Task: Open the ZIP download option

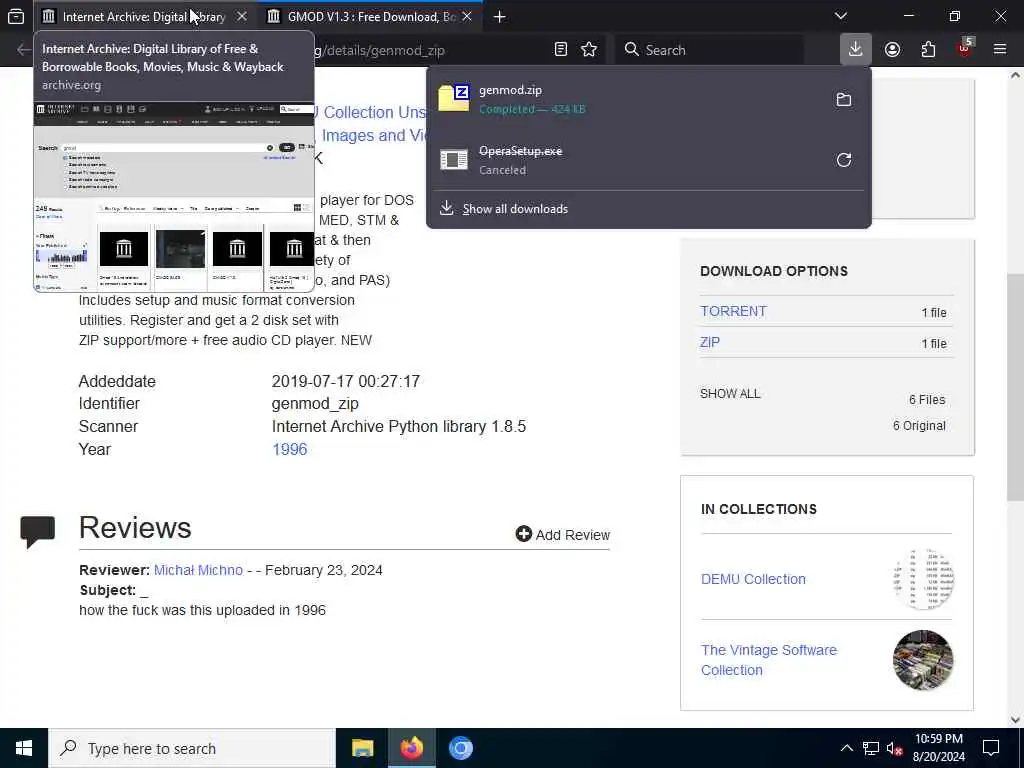Action: pos(710,342)
